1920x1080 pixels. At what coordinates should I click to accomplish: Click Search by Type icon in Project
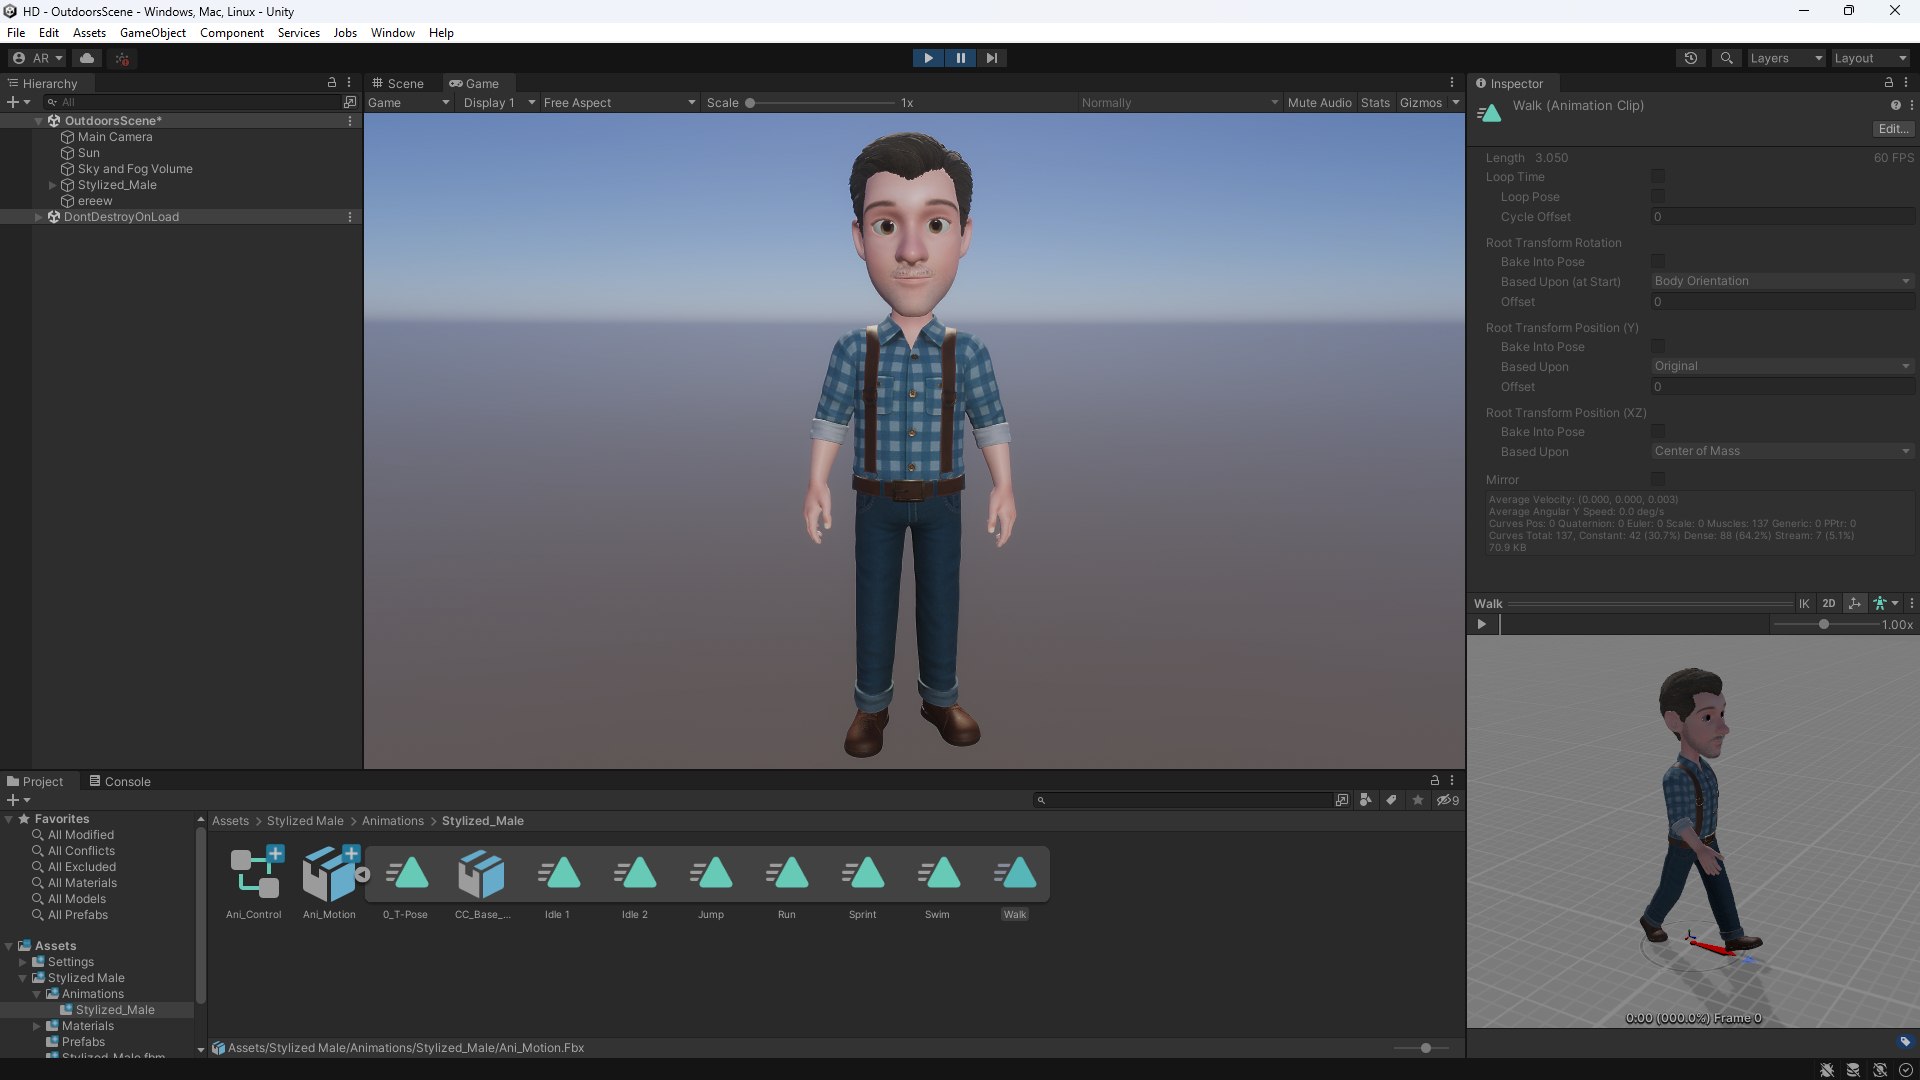pos(1366,800)
